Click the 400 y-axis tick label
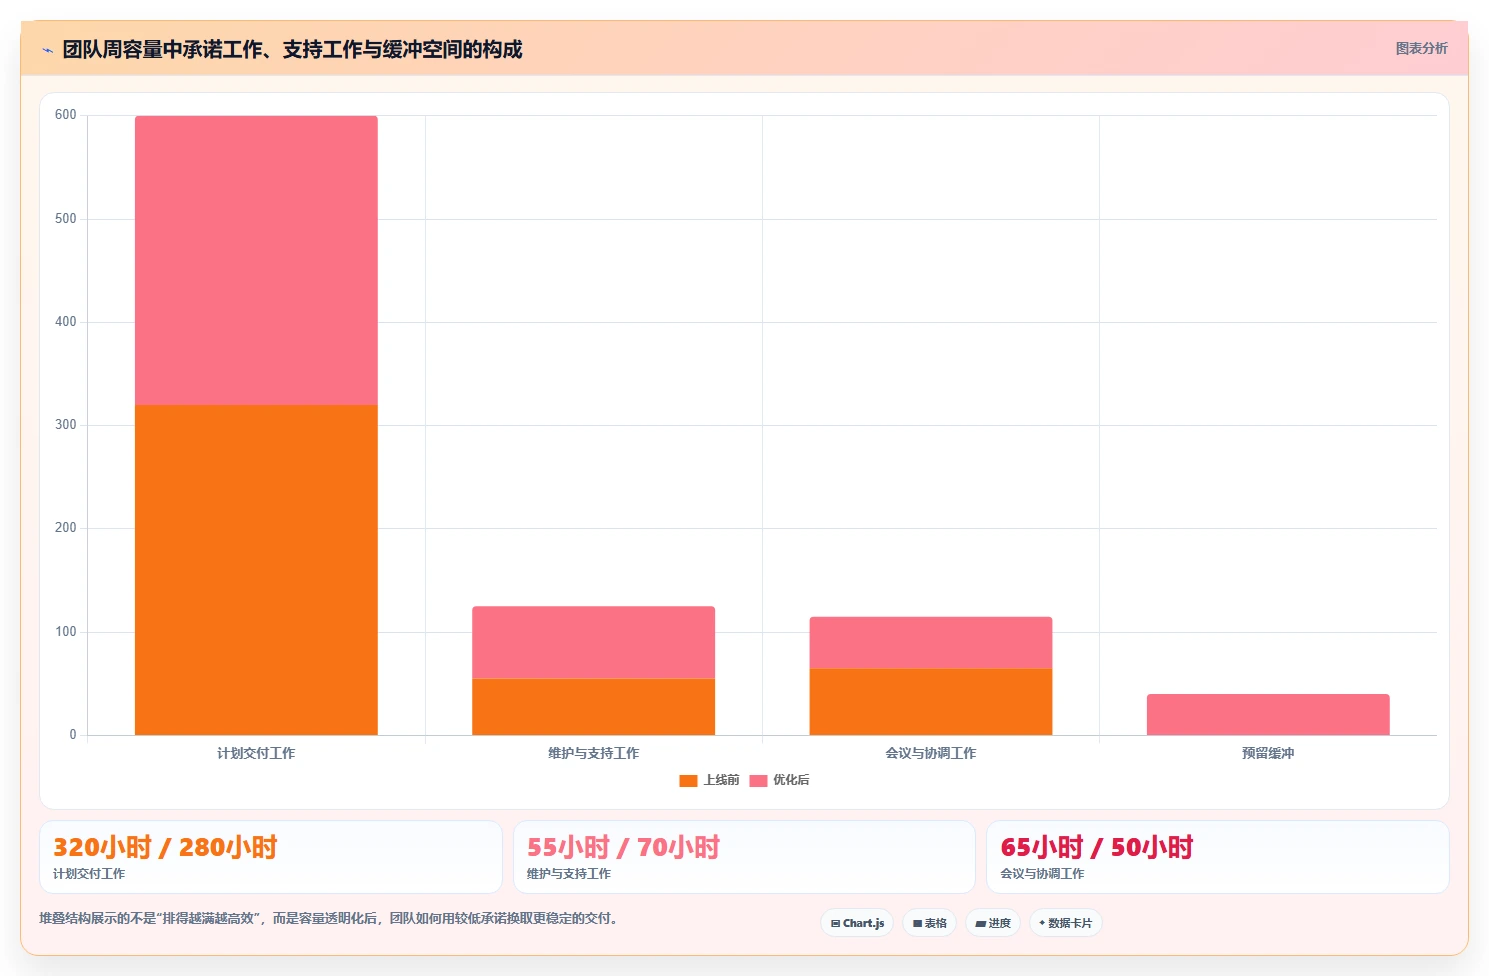This screenshot has height=976, width=1489. (x=66, y=322)
